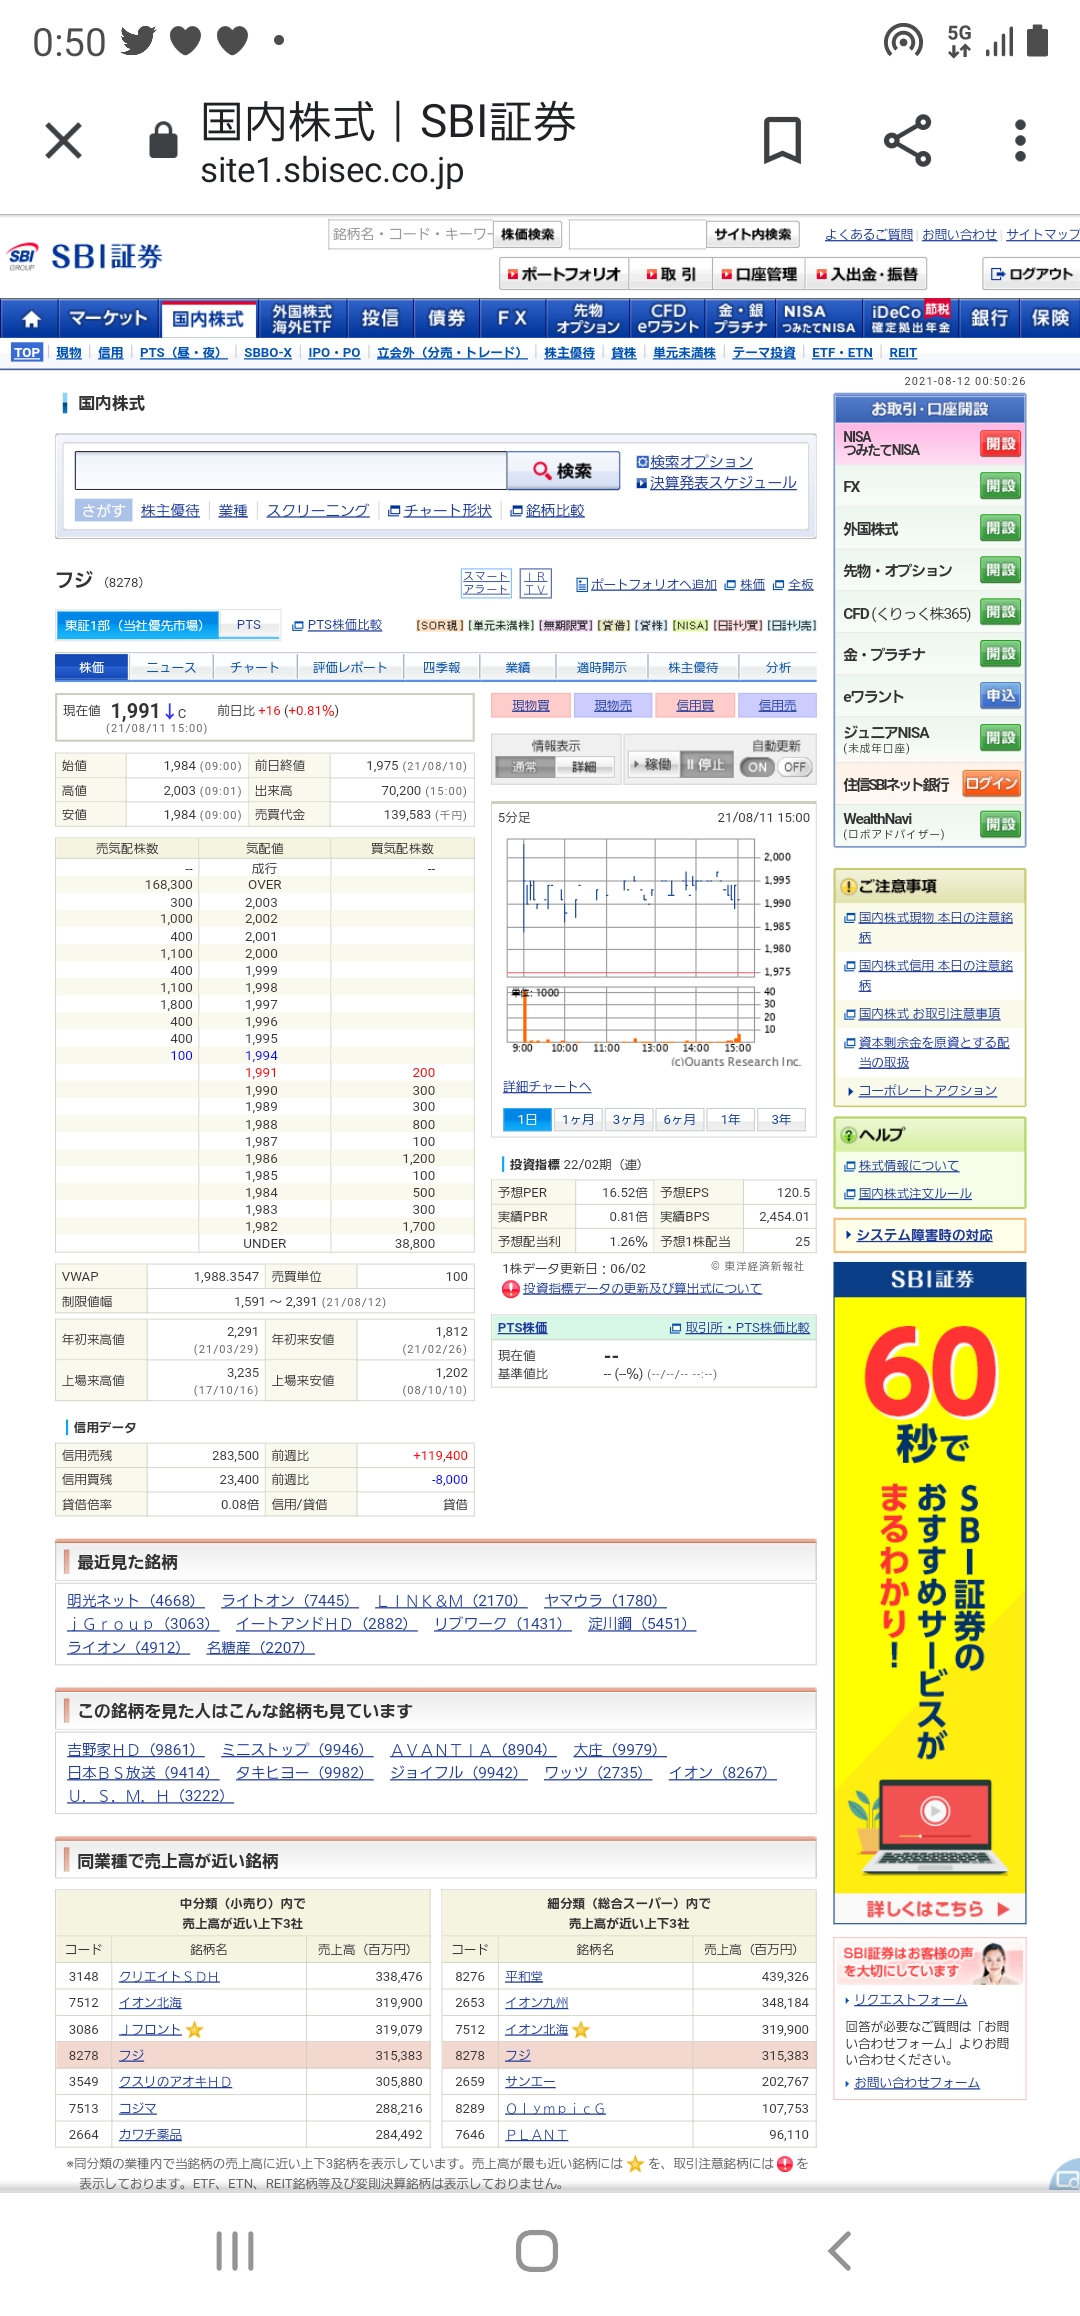
Task: Switch info display to 詳細
Action: [x=584, y=767]
